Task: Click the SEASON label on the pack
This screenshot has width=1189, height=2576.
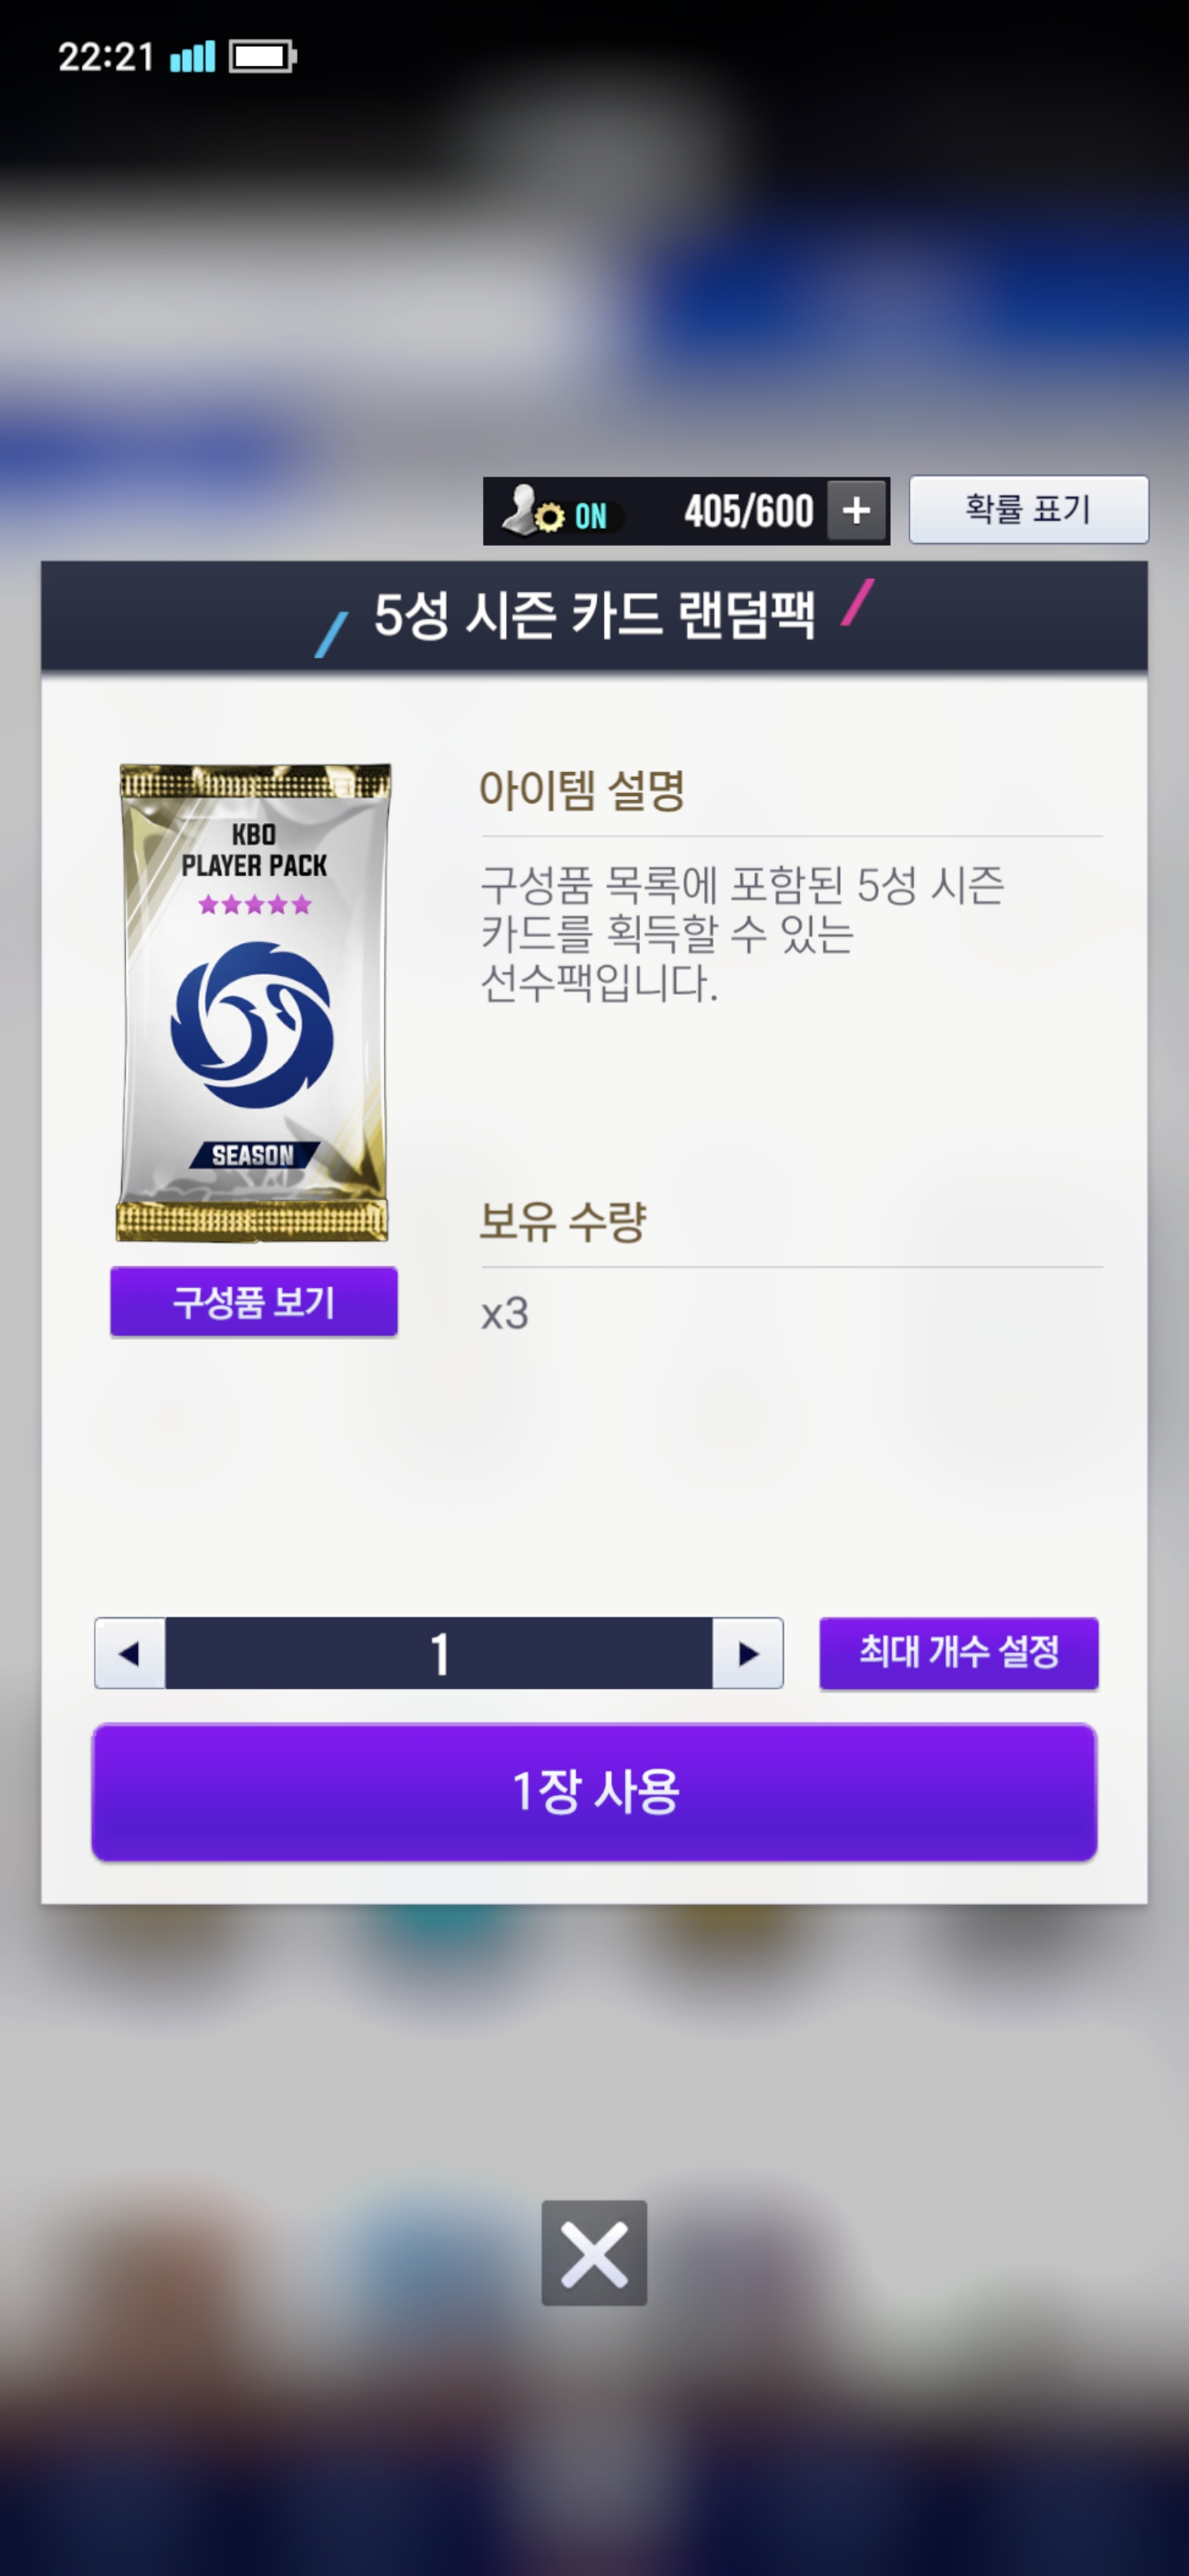Action: 253,1155
